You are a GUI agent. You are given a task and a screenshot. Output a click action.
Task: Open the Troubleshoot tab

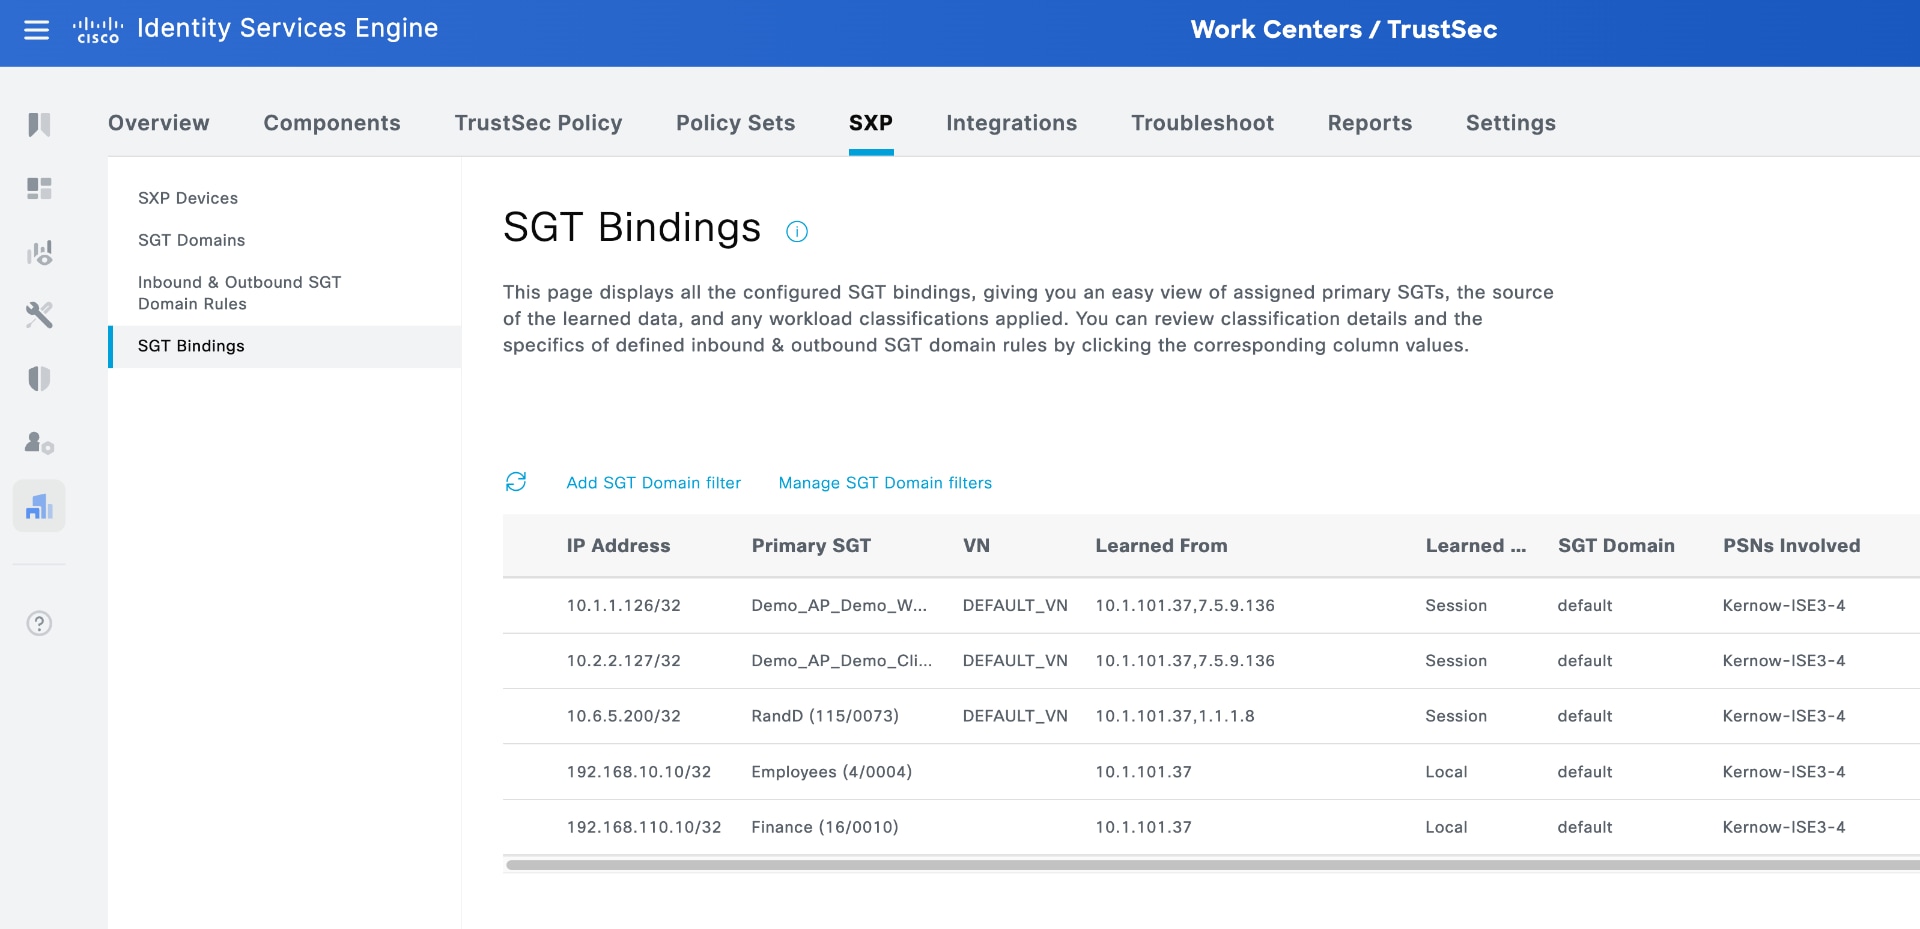point(1202,123)
